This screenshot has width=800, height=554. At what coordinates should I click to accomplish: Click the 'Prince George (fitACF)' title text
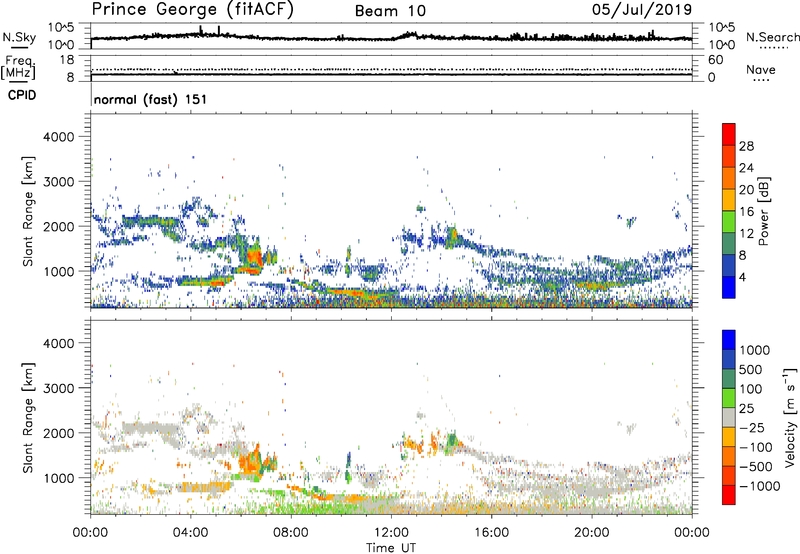(x=192, y=10)
